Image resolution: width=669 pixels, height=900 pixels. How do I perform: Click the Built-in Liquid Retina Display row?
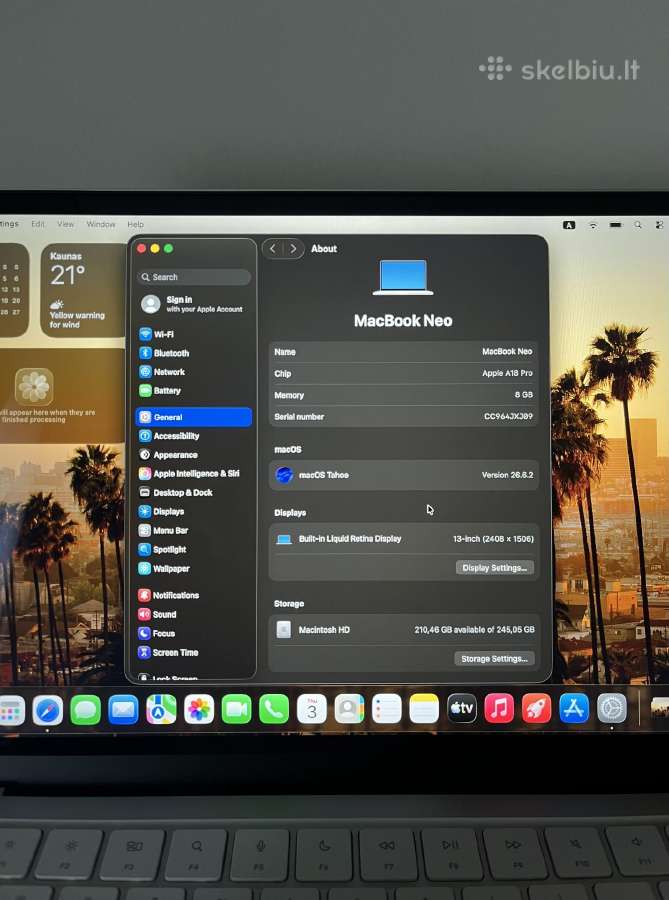(404, 539)
